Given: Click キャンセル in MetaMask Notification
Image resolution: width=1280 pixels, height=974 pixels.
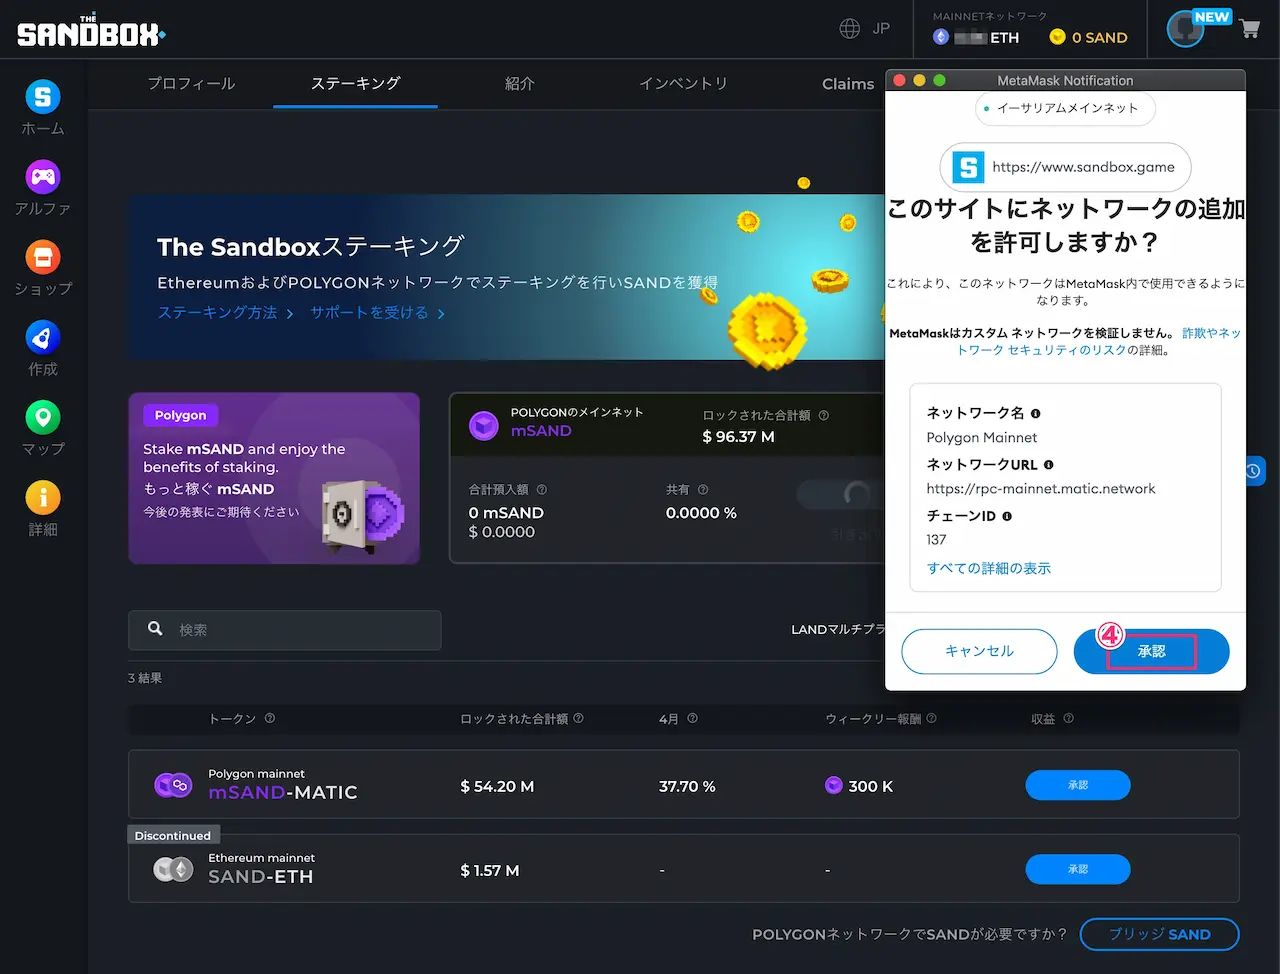Looking at the screenshot, I should point(979,651).
